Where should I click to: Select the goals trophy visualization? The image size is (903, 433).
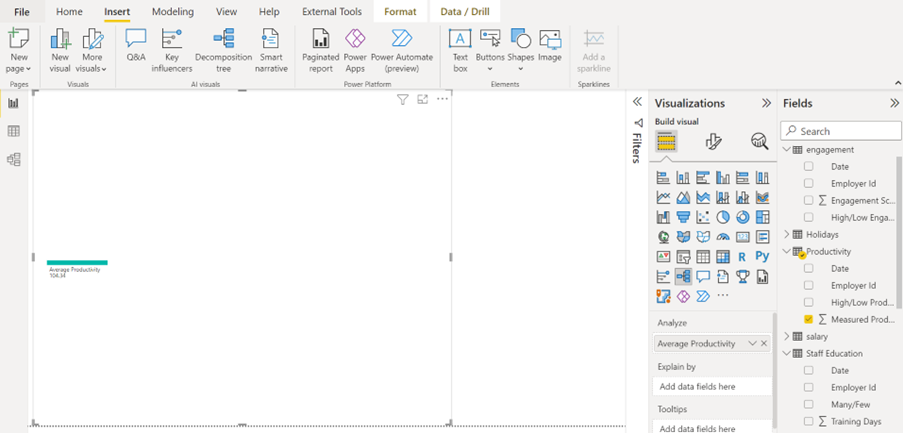click(x=742, y=276)
